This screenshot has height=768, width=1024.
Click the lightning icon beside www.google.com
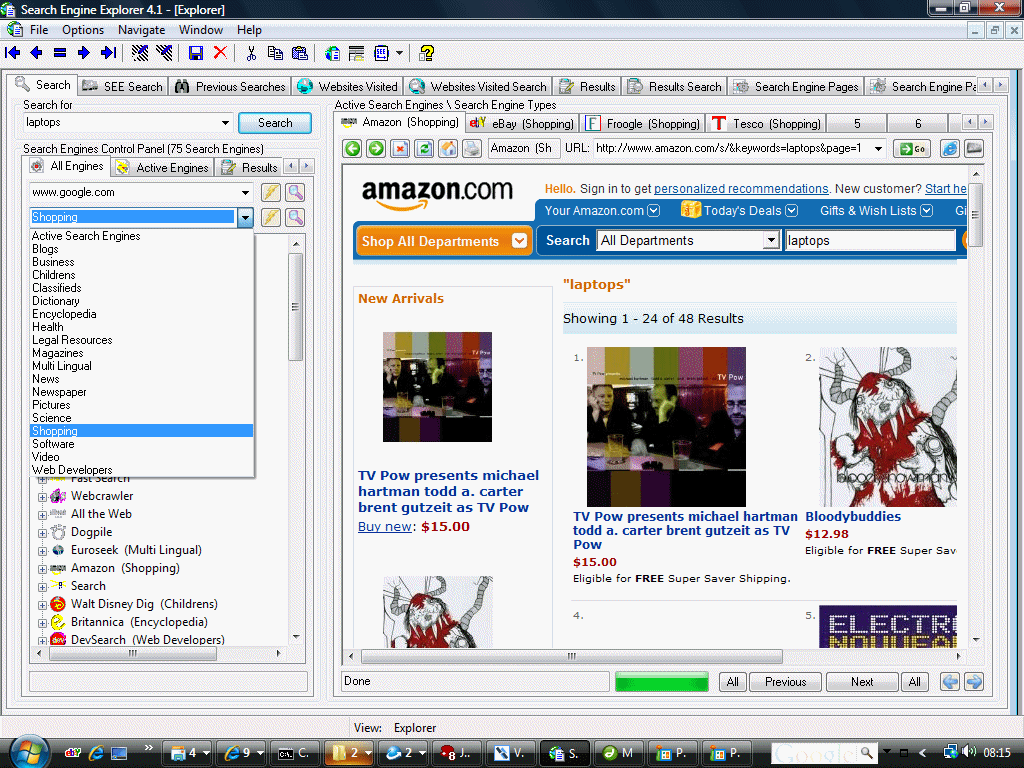(x=270, y=192)
